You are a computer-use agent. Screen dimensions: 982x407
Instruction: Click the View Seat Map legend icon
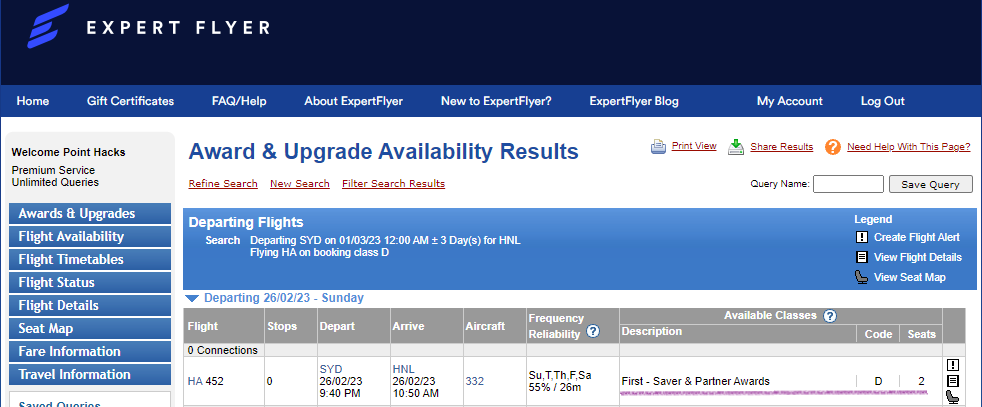pyautogui.click(x=862, y=277)
